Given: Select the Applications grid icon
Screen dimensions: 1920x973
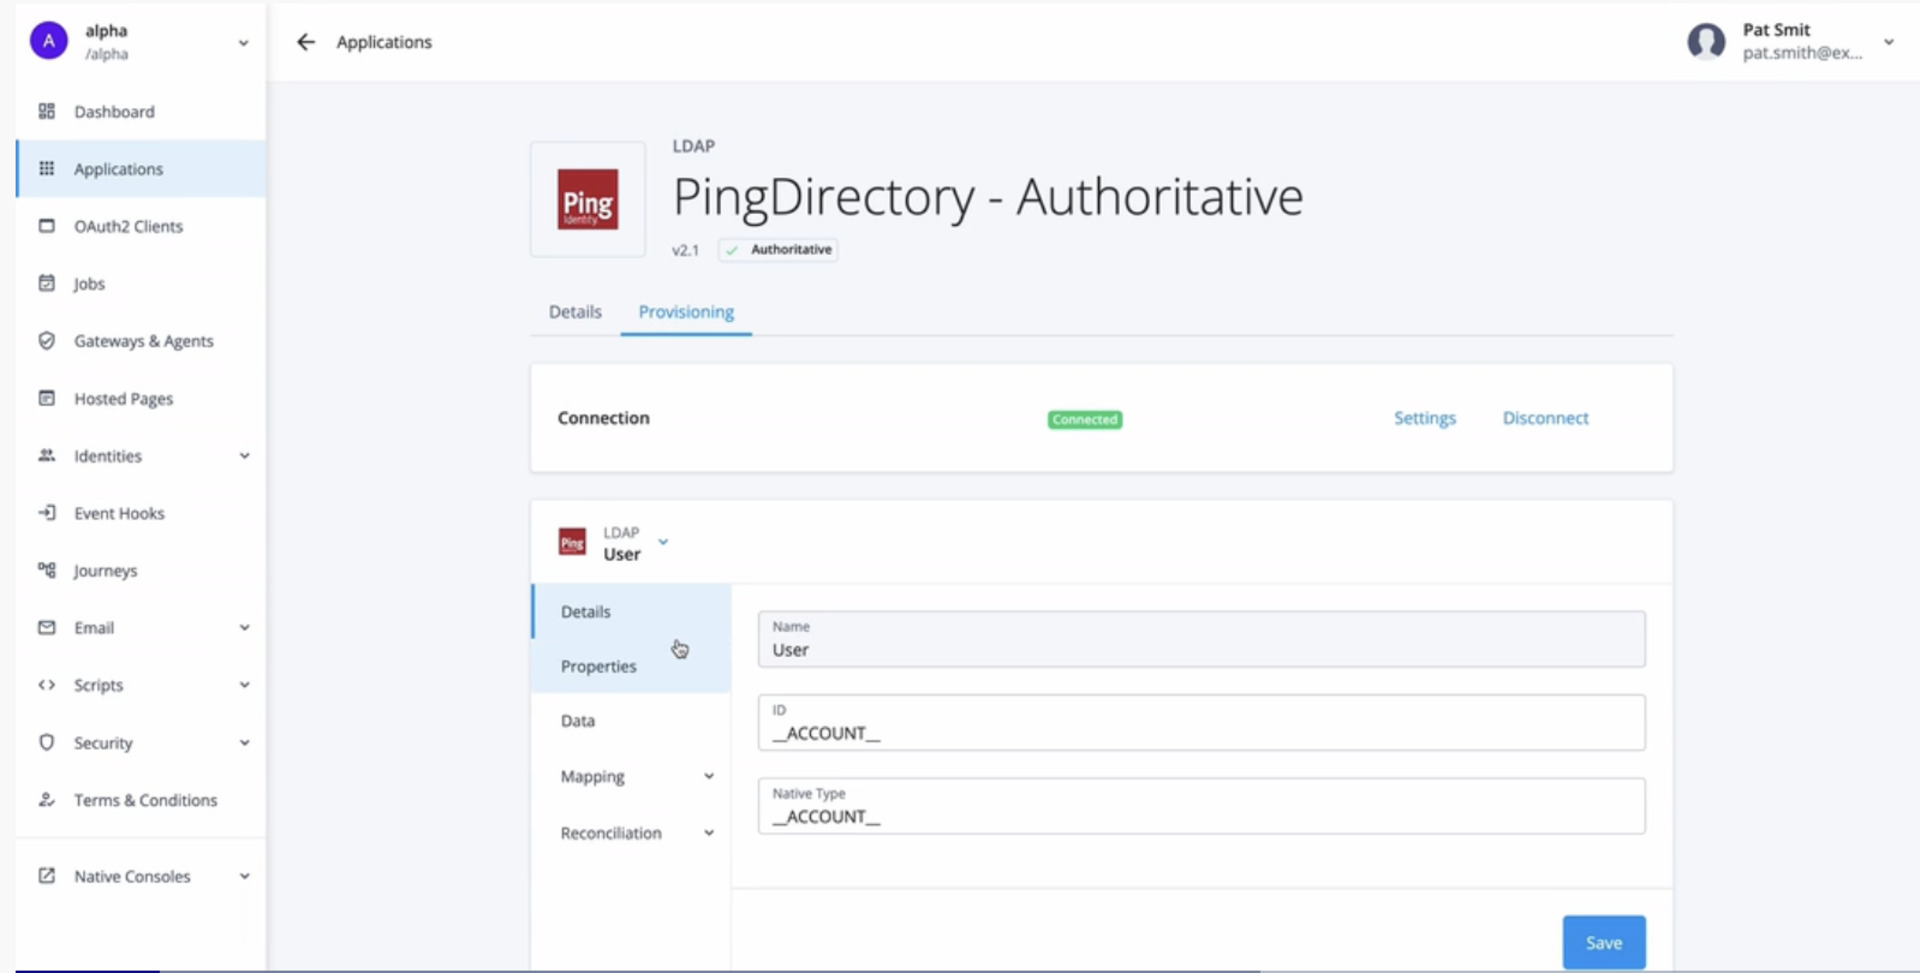Looking at the screenshot, I should tap(46, 168).
